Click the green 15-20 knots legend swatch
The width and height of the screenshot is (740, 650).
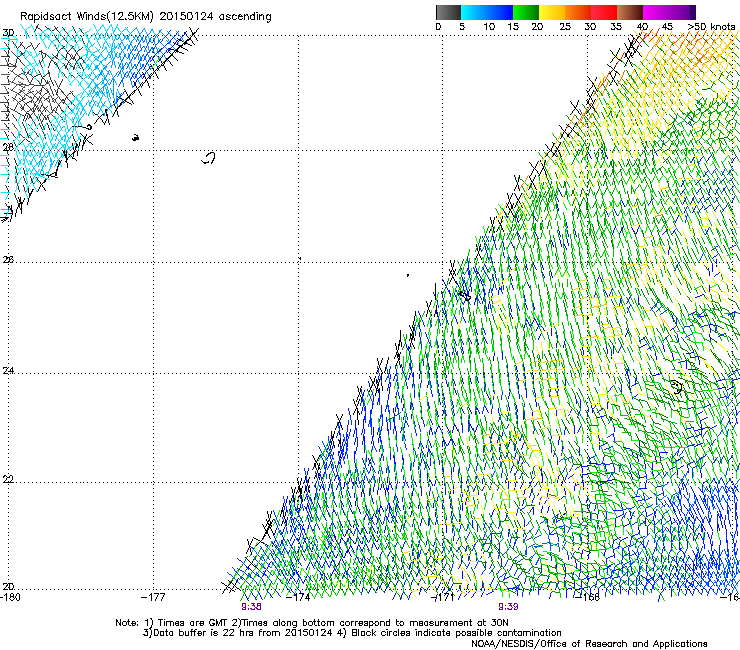point(526,12)
